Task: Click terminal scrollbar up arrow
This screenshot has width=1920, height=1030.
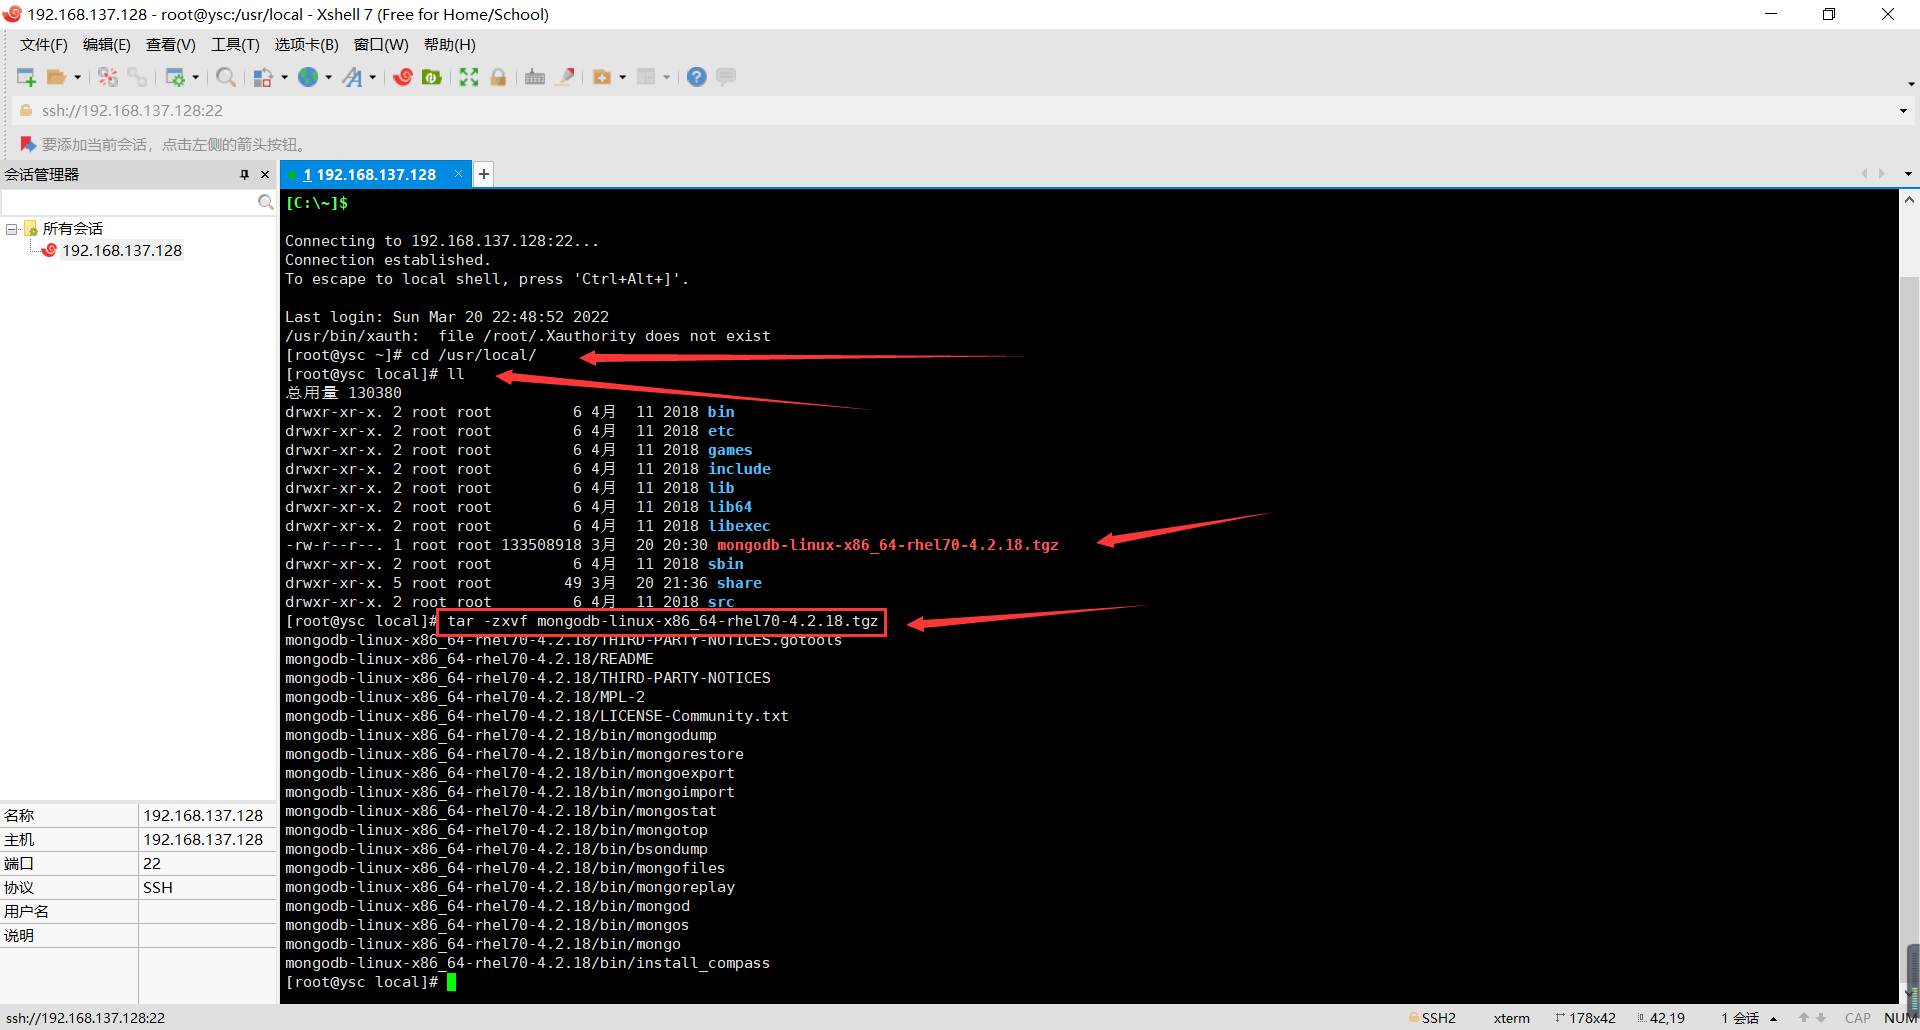Action: 1909,200
